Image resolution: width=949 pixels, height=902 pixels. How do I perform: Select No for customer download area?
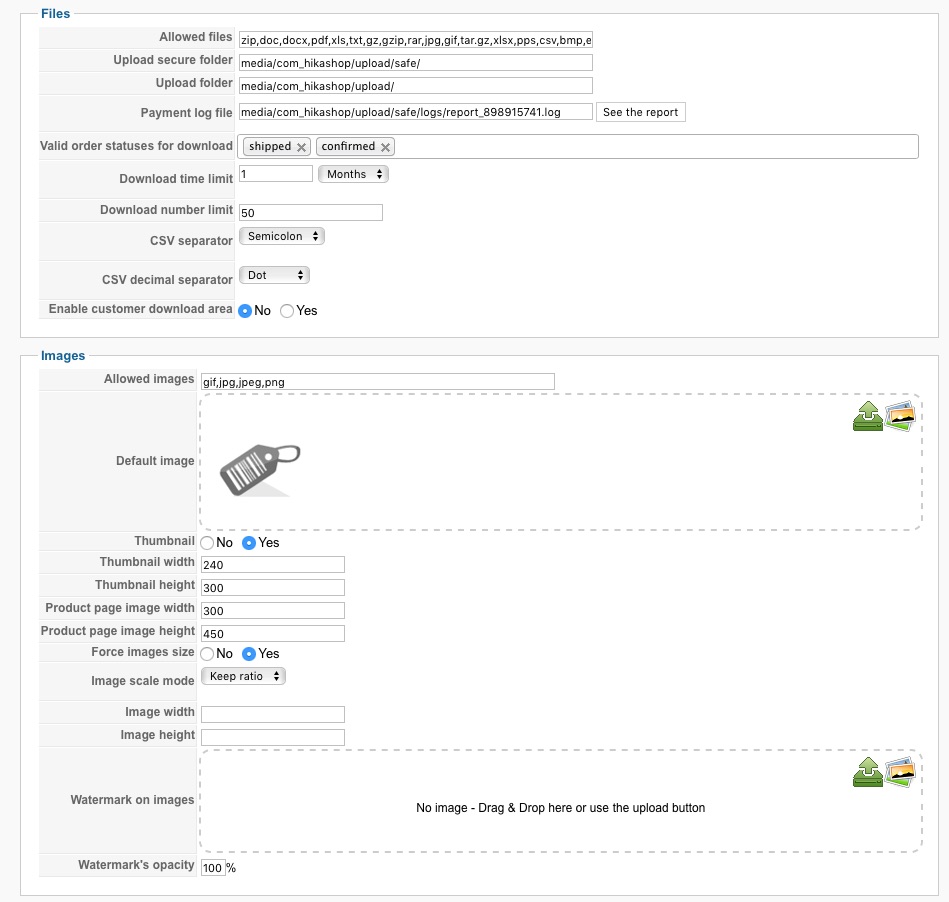click(x=246, y=311)
